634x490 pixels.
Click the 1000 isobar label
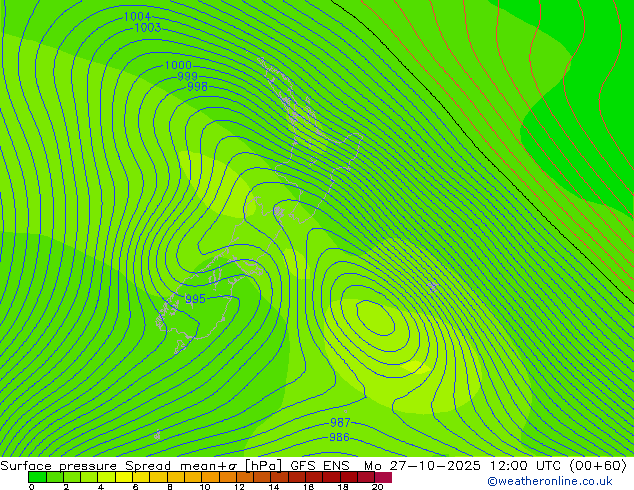tap(178, 65)
